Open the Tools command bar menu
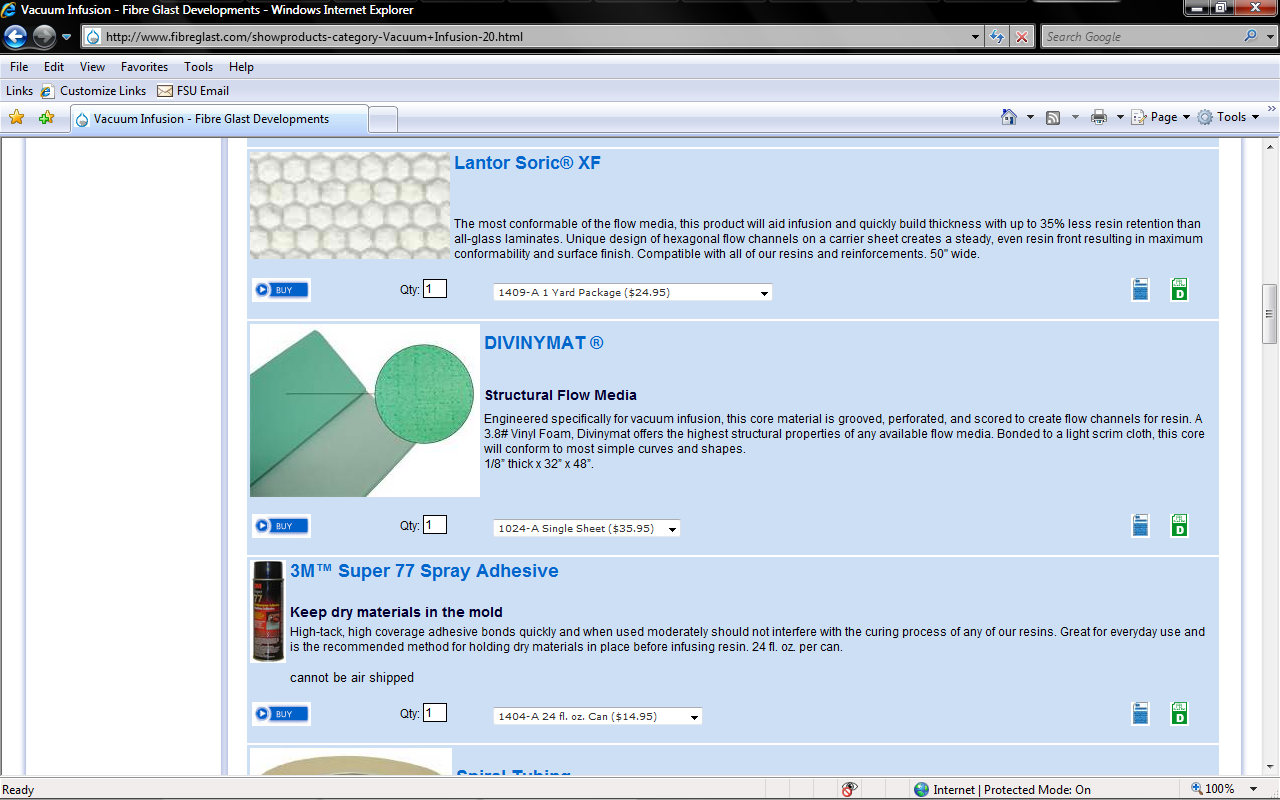The height and width of the screenshot is (800, 1280). pyautogui.click(x=1229, y=117)
